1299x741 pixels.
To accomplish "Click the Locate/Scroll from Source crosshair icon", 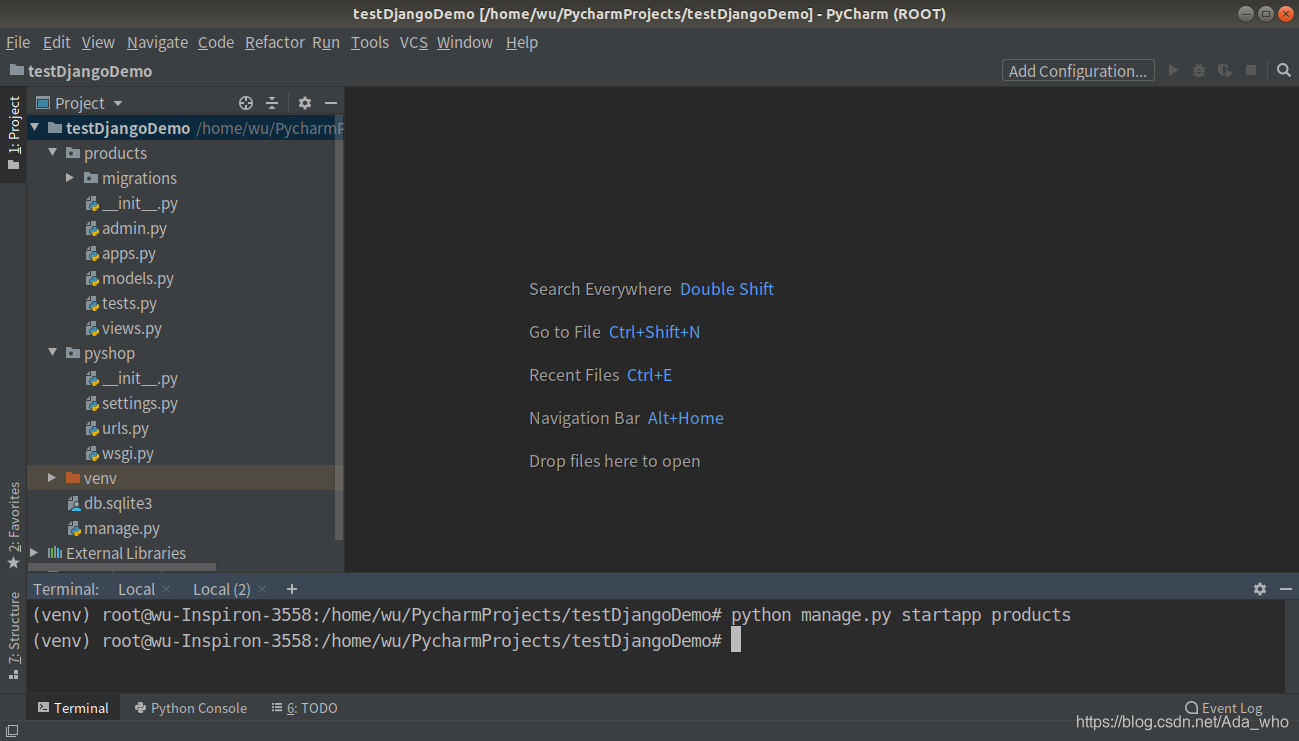I will (246, 103).
